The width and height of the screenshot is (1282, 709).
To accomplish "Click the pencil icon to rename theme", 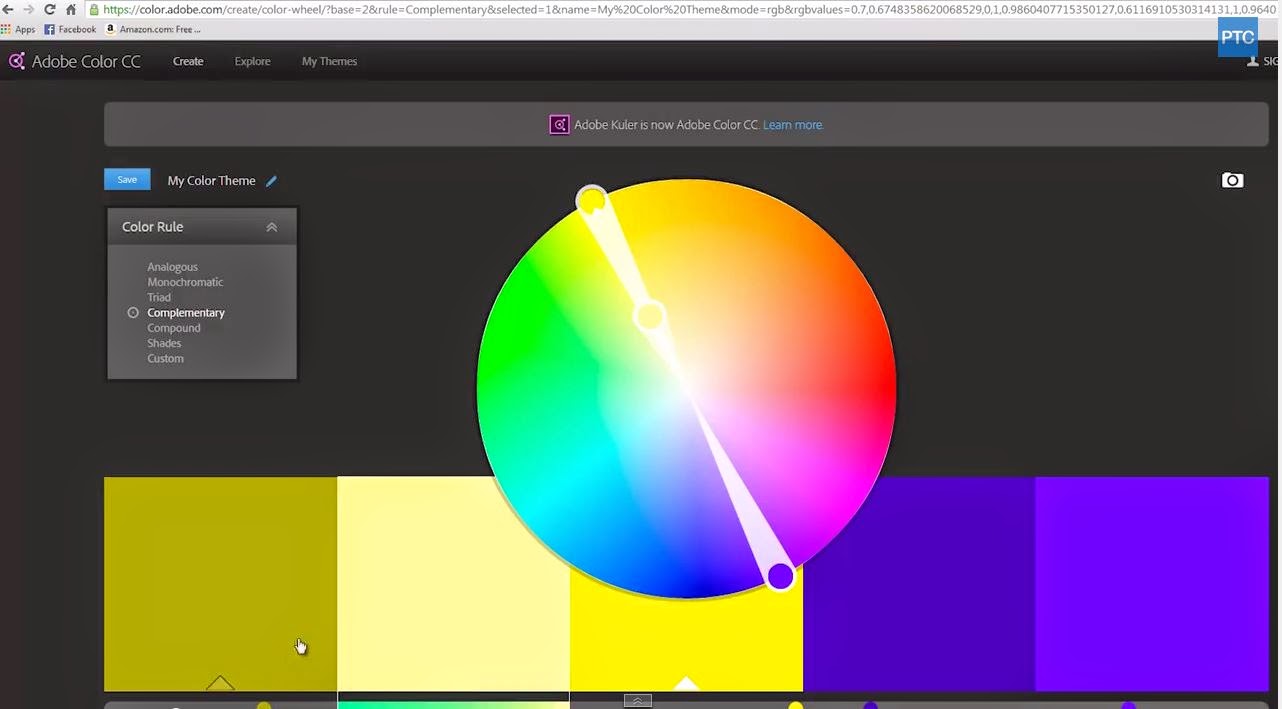I will pyautogui.click(x=271, y=181).
